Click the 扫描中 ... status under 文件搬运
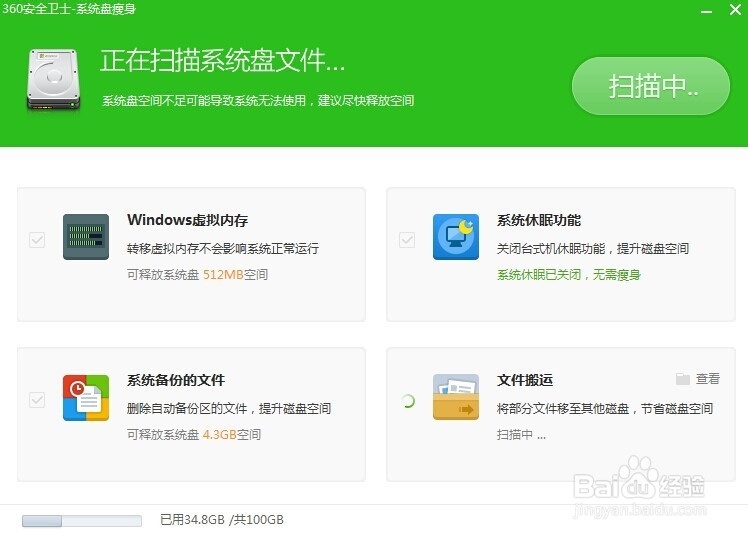748x536 pixels. tap(521, 434)
